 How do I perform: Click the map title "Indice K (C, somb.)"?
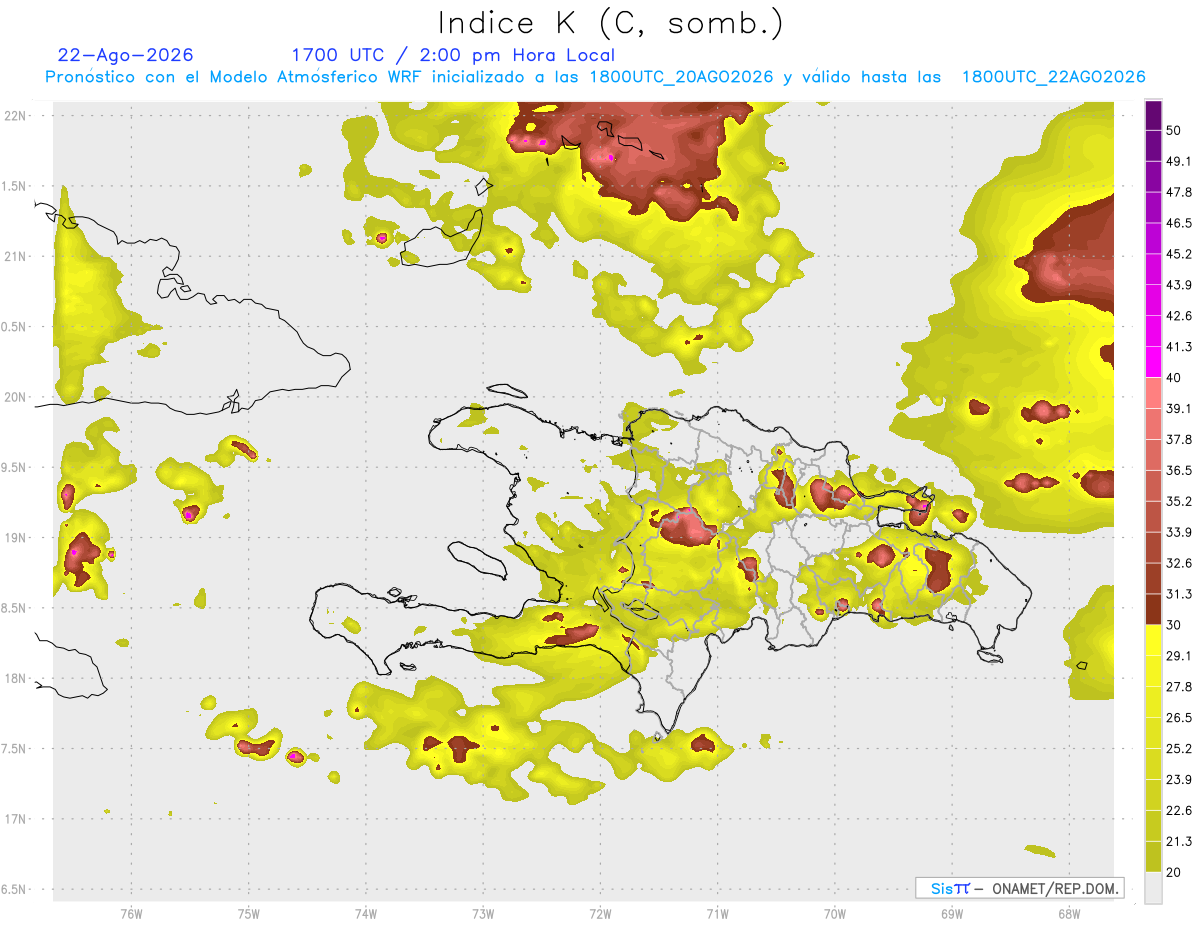[x=610, y=23]
